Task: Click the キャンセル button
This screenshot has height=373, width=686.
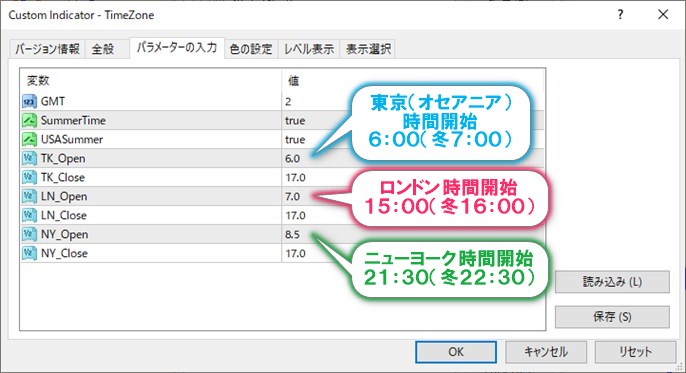Action: (546, 352)
